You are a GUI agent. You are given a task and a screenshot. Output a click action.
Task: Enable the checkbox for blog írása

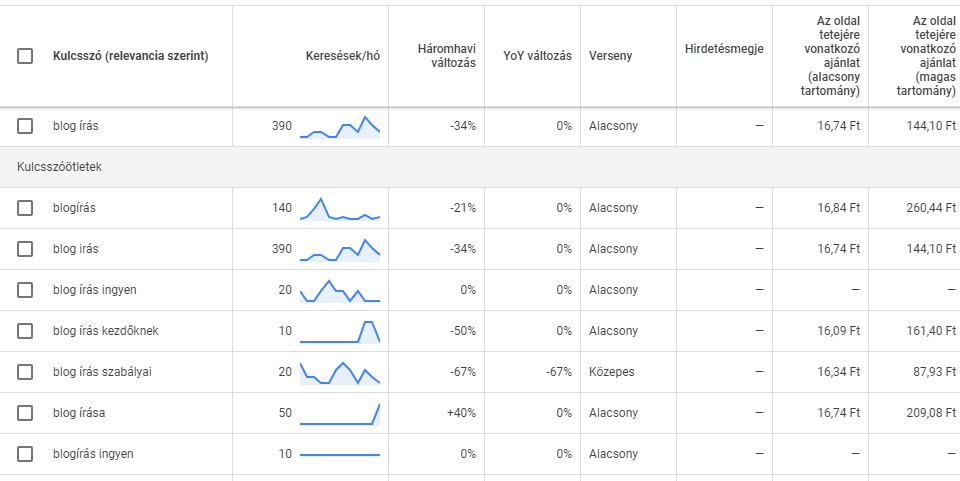(25, 413)
